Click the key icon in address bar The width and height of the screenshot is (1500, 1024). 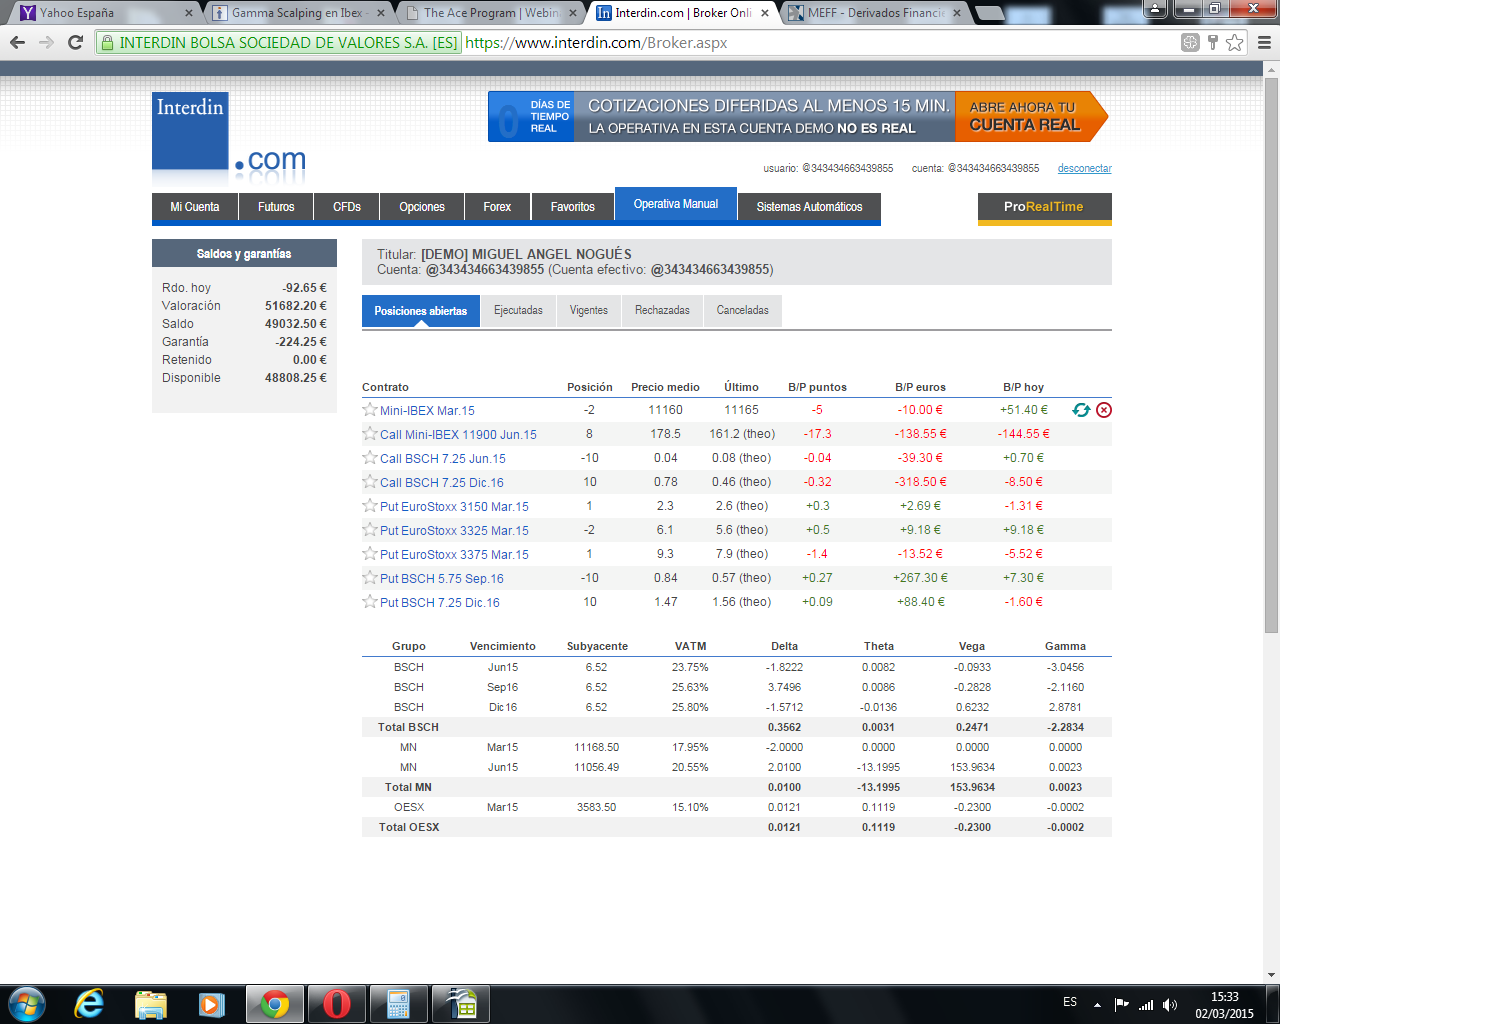1213,42
